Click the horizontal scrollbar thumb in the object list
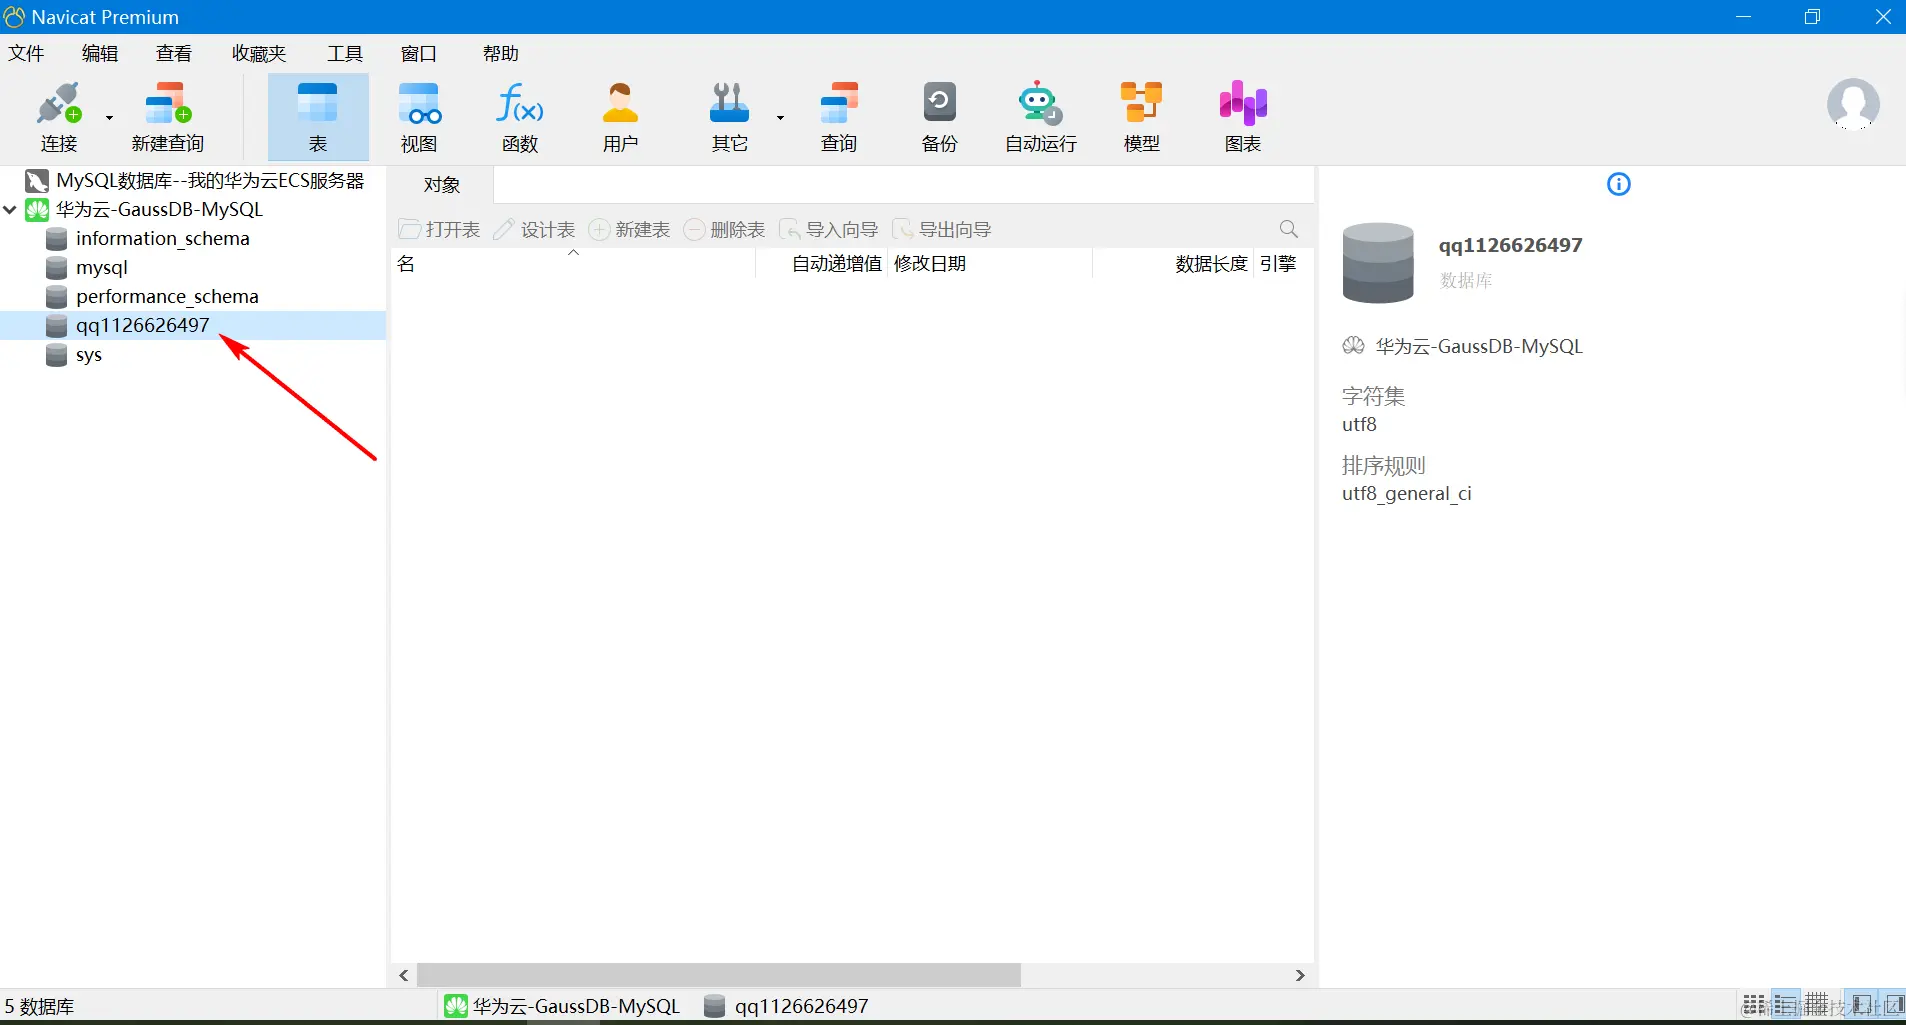This screenshot has width=1906, height=1025. 719,975
